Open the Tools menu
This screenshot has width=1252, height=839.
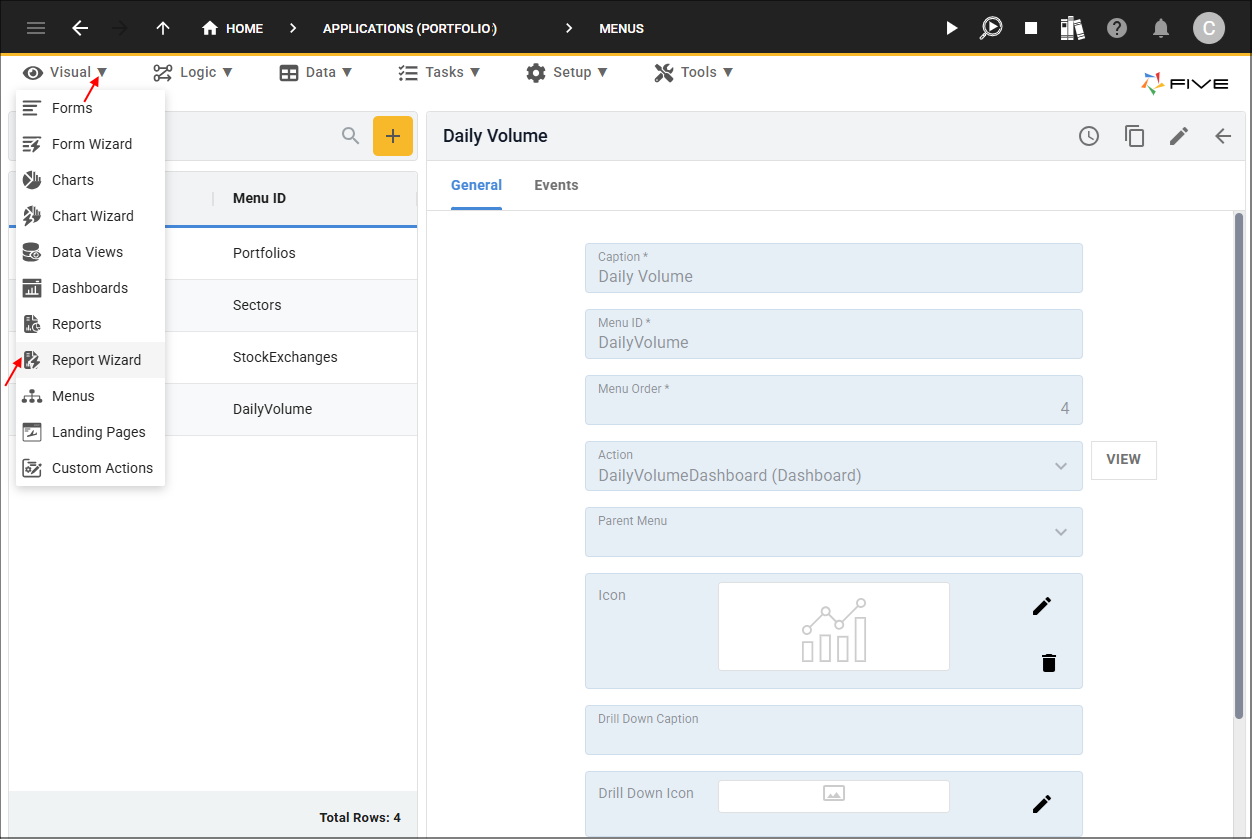[694, 72]
